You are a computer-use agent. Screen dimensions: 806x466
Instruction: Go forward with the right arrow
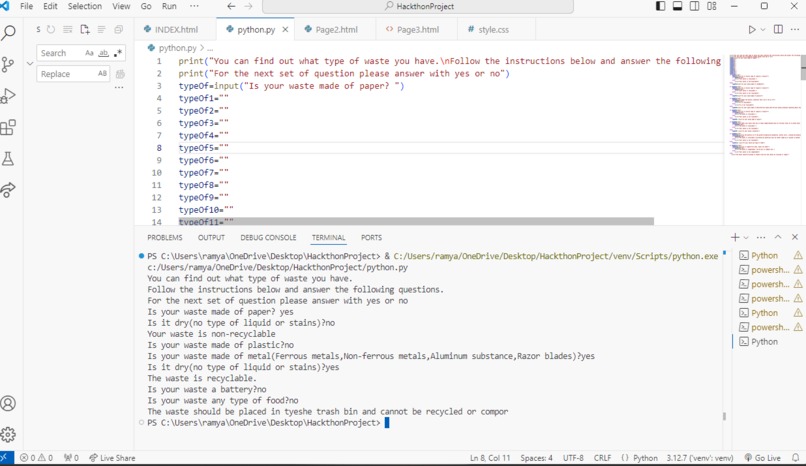pyautogui.click(x=248, y=6)
